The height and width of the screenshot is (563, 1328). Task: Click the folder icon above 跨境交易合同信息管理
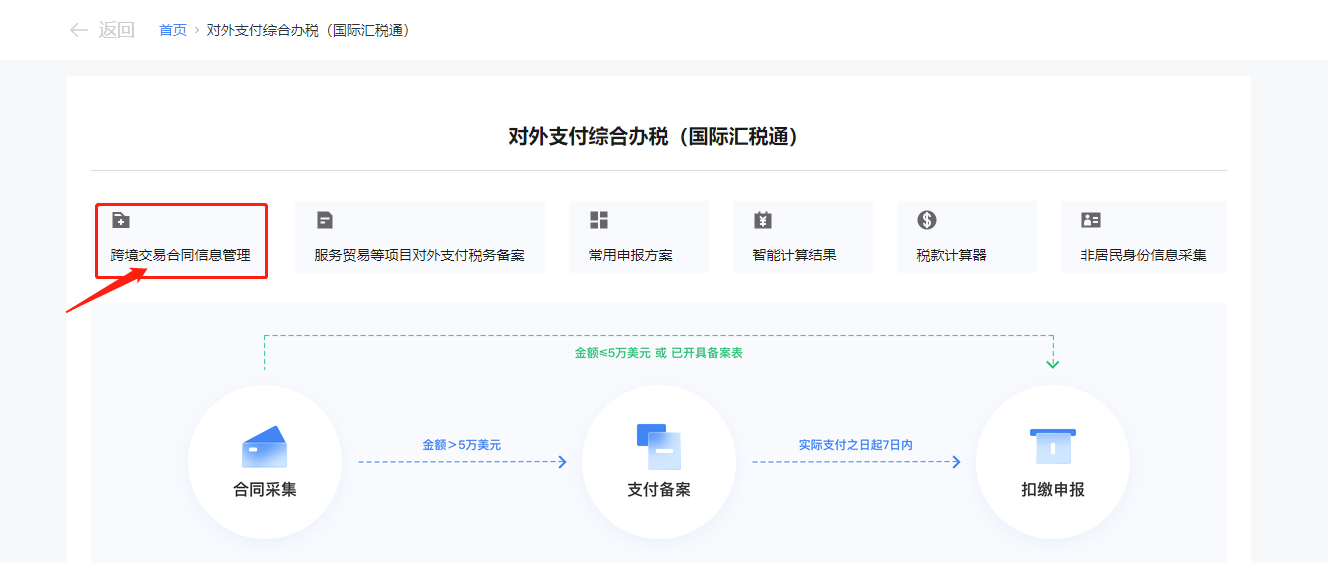point(120,220)
